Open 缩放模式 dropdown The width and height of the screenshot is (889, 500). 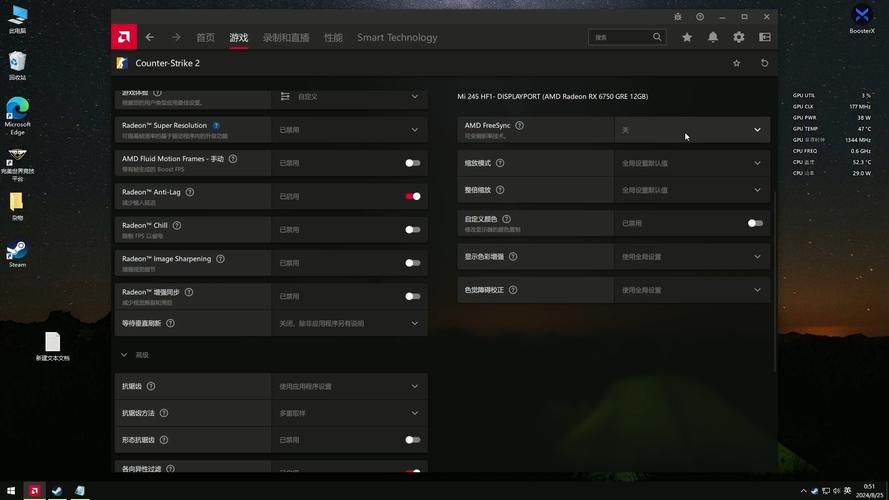pyautogui.click(x=692, y=163)
